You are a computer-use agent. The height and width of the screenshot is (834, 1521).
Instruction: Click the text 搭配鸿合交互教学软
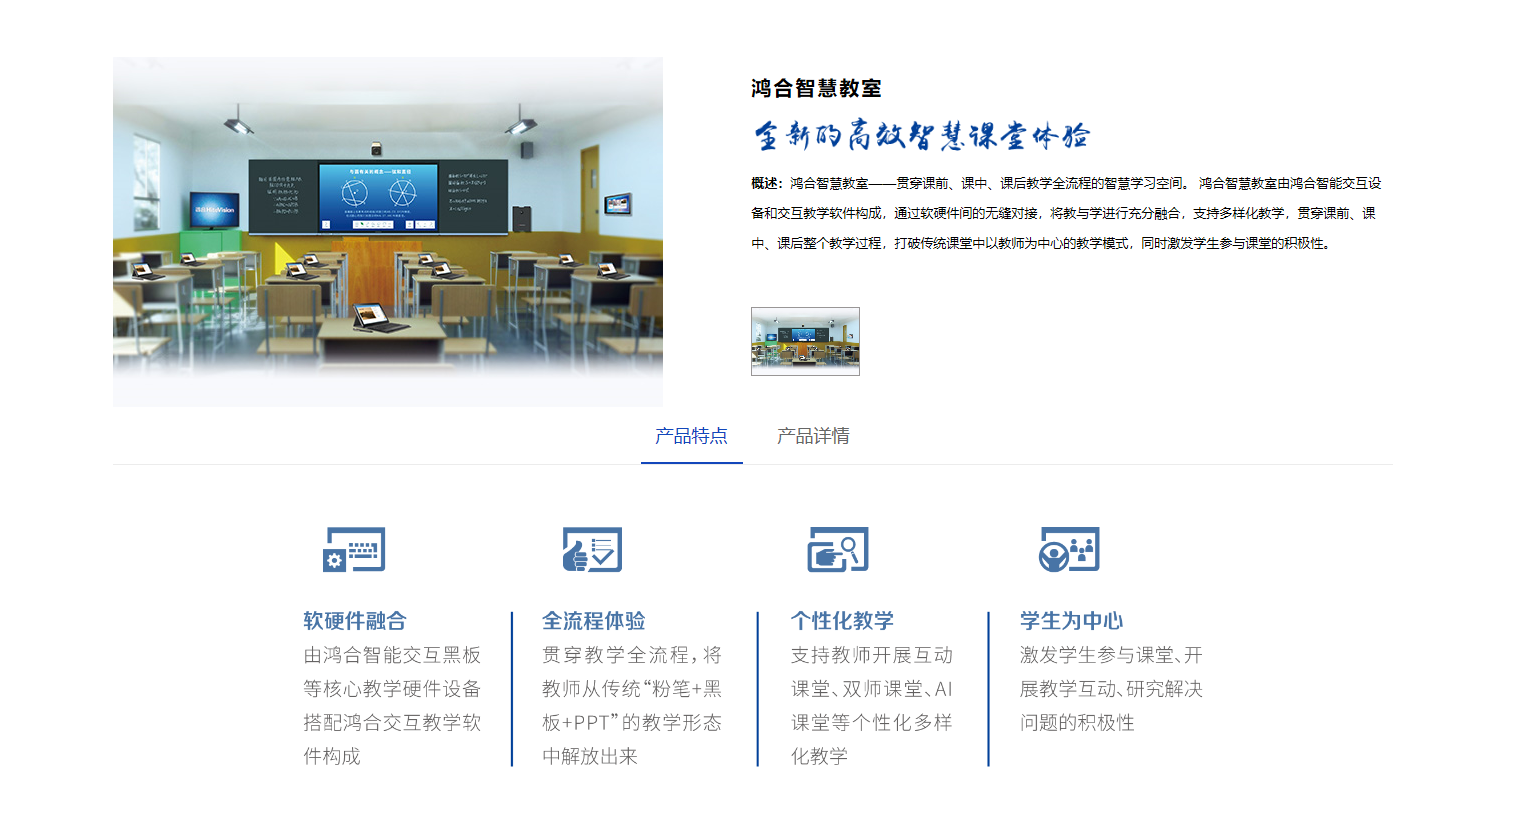[x=392, y=723]
